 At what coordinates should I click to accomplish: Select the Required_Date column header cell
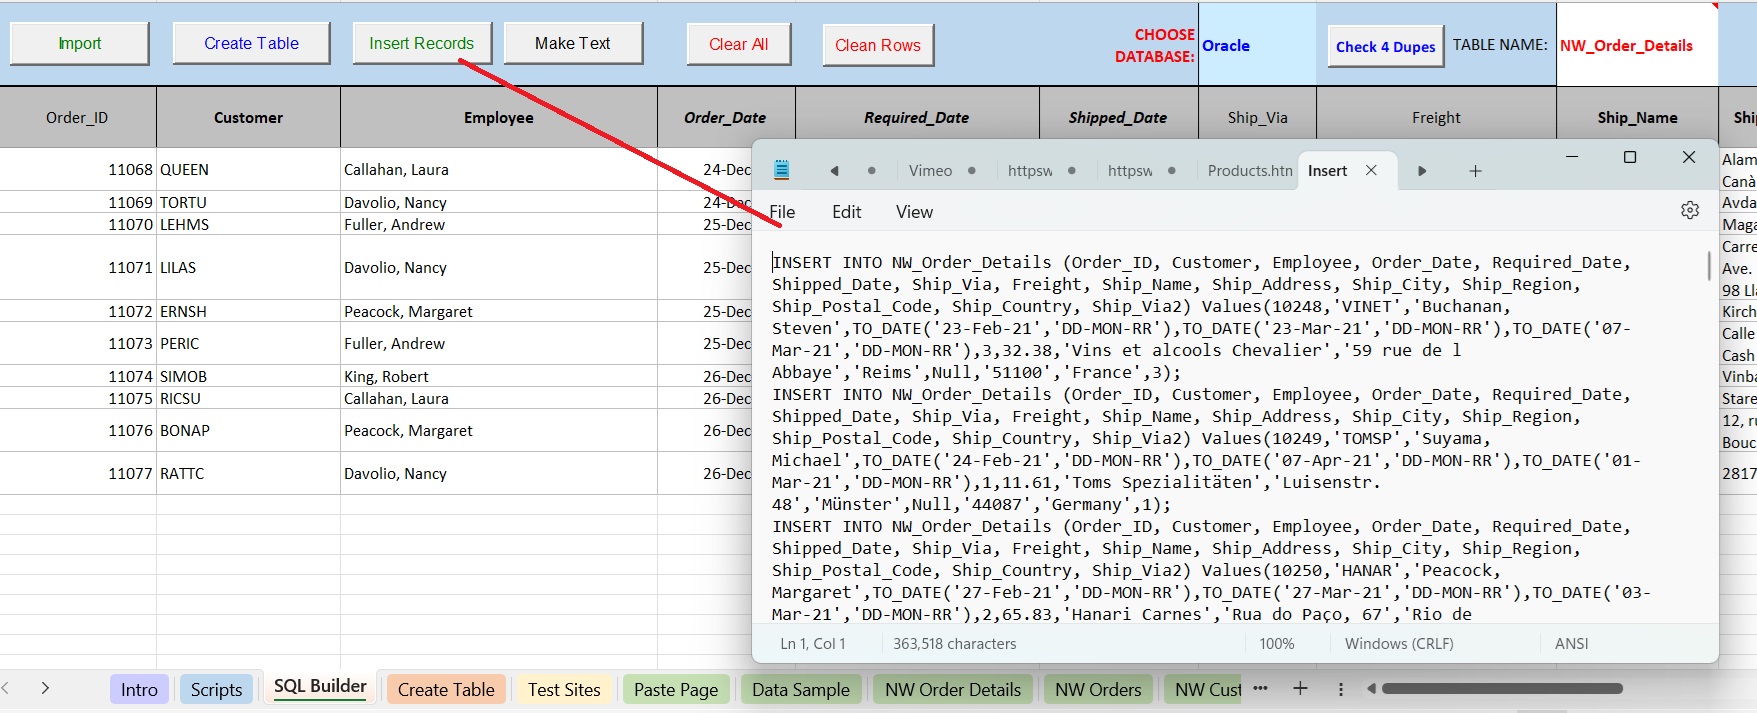click(916, 118)
